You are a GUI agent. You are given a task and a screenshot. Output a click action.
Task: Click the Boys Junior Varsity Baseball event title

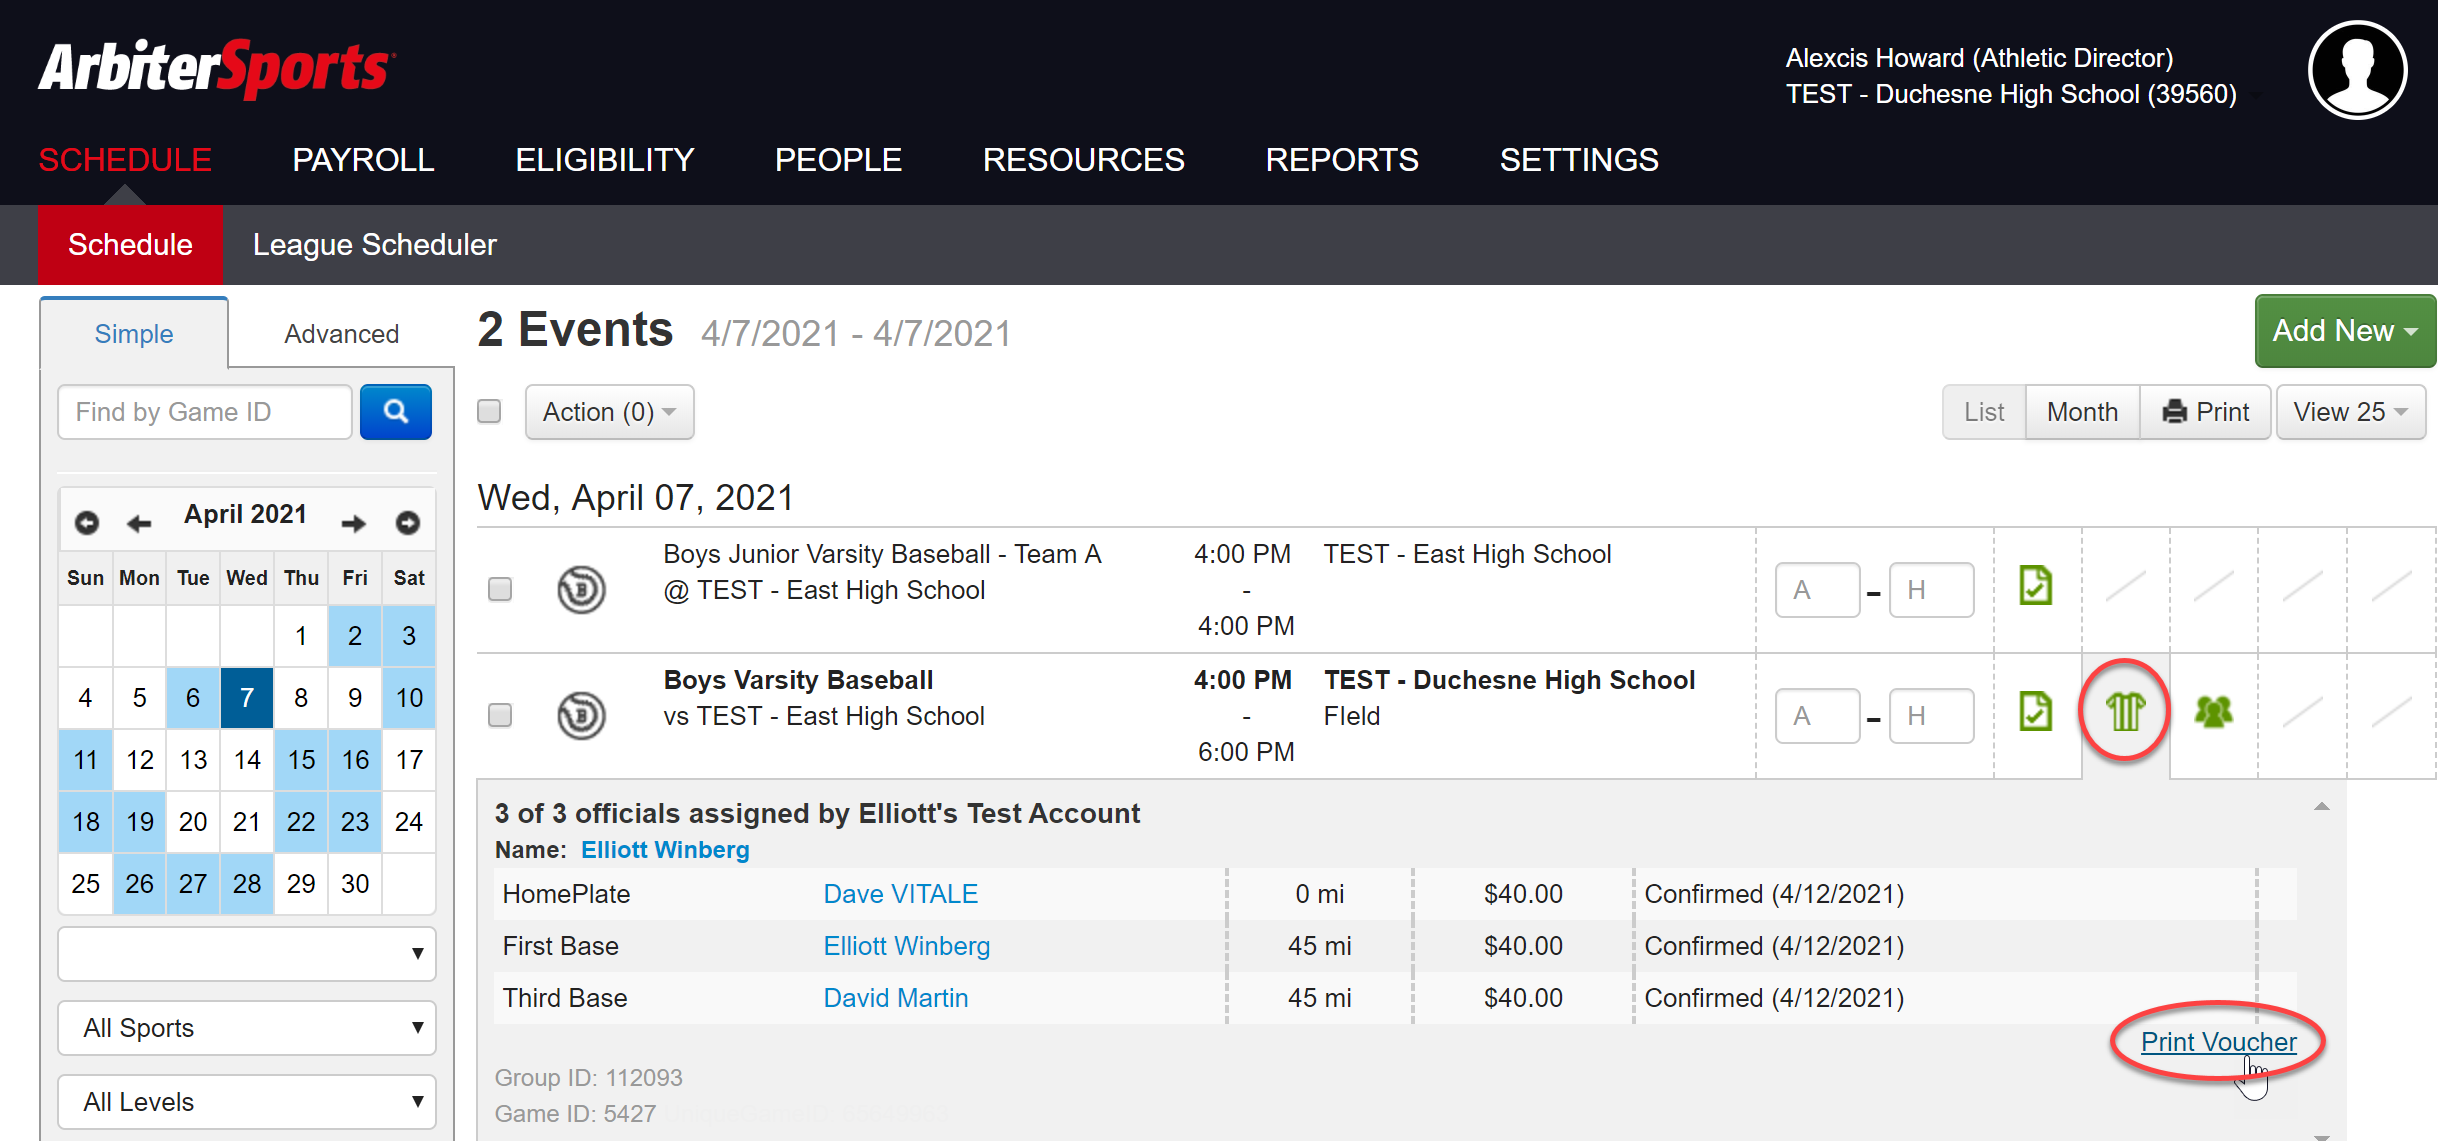coord(882,554)
